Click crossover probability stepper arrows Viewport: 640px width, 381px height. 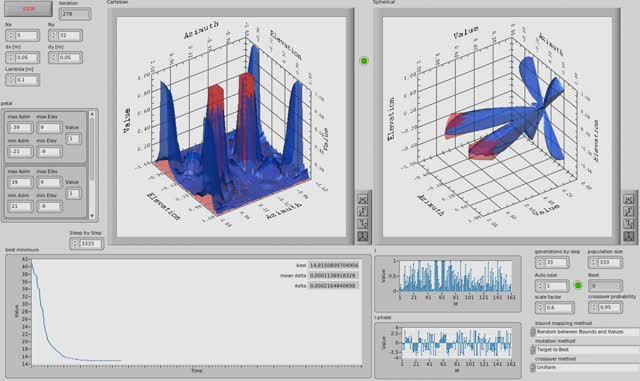click(x=594, y=307)
